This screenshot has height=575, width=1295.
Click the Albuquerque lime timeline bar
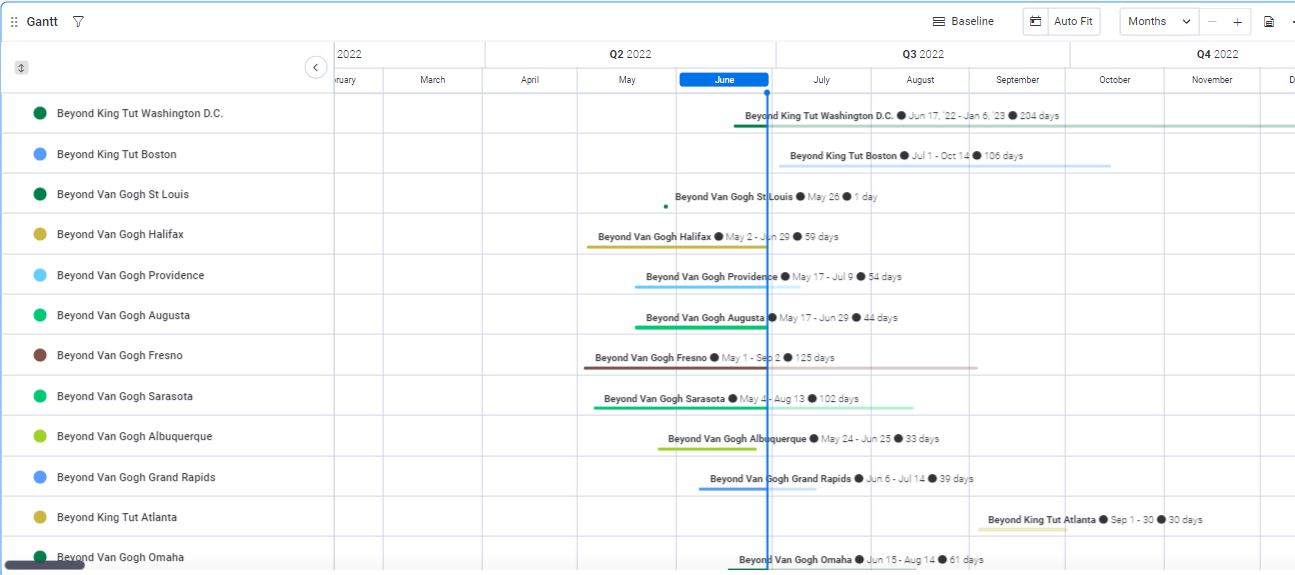(x=707, y=449)
